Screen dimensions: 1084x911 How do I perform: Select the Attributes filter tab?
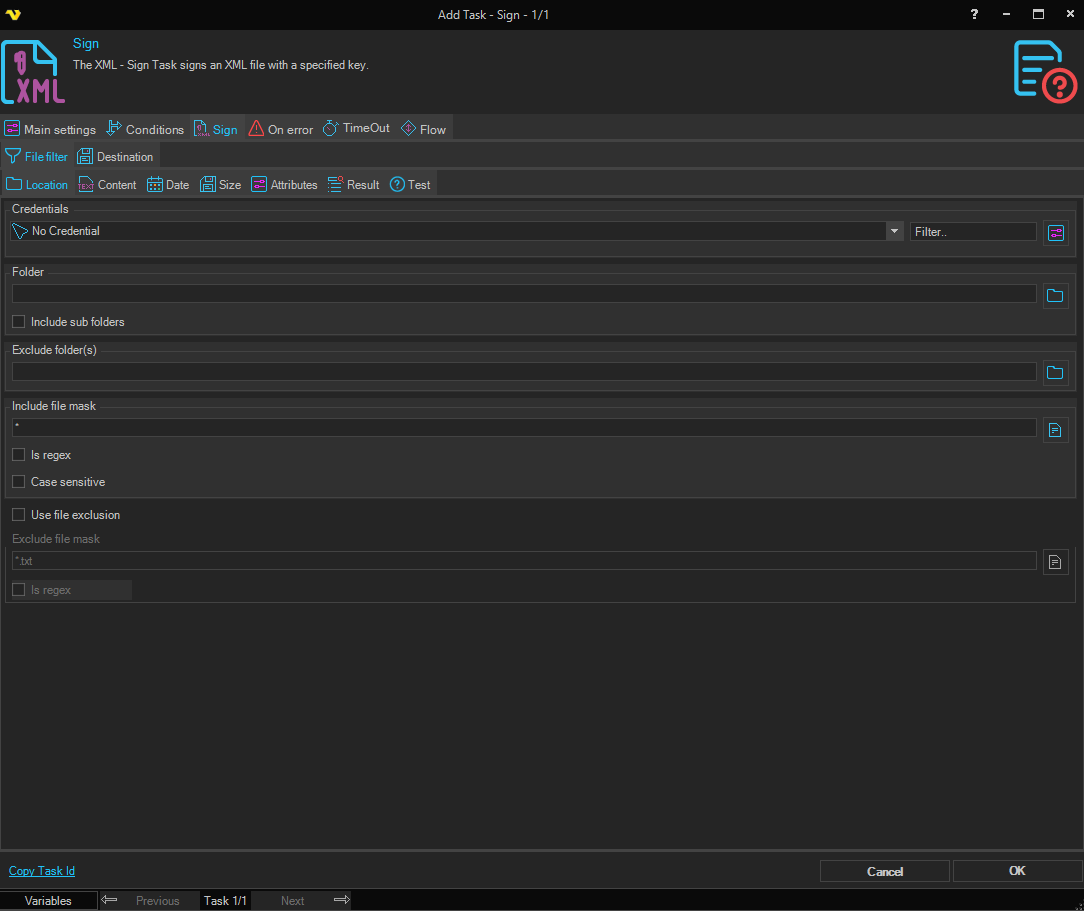point(284,185)
